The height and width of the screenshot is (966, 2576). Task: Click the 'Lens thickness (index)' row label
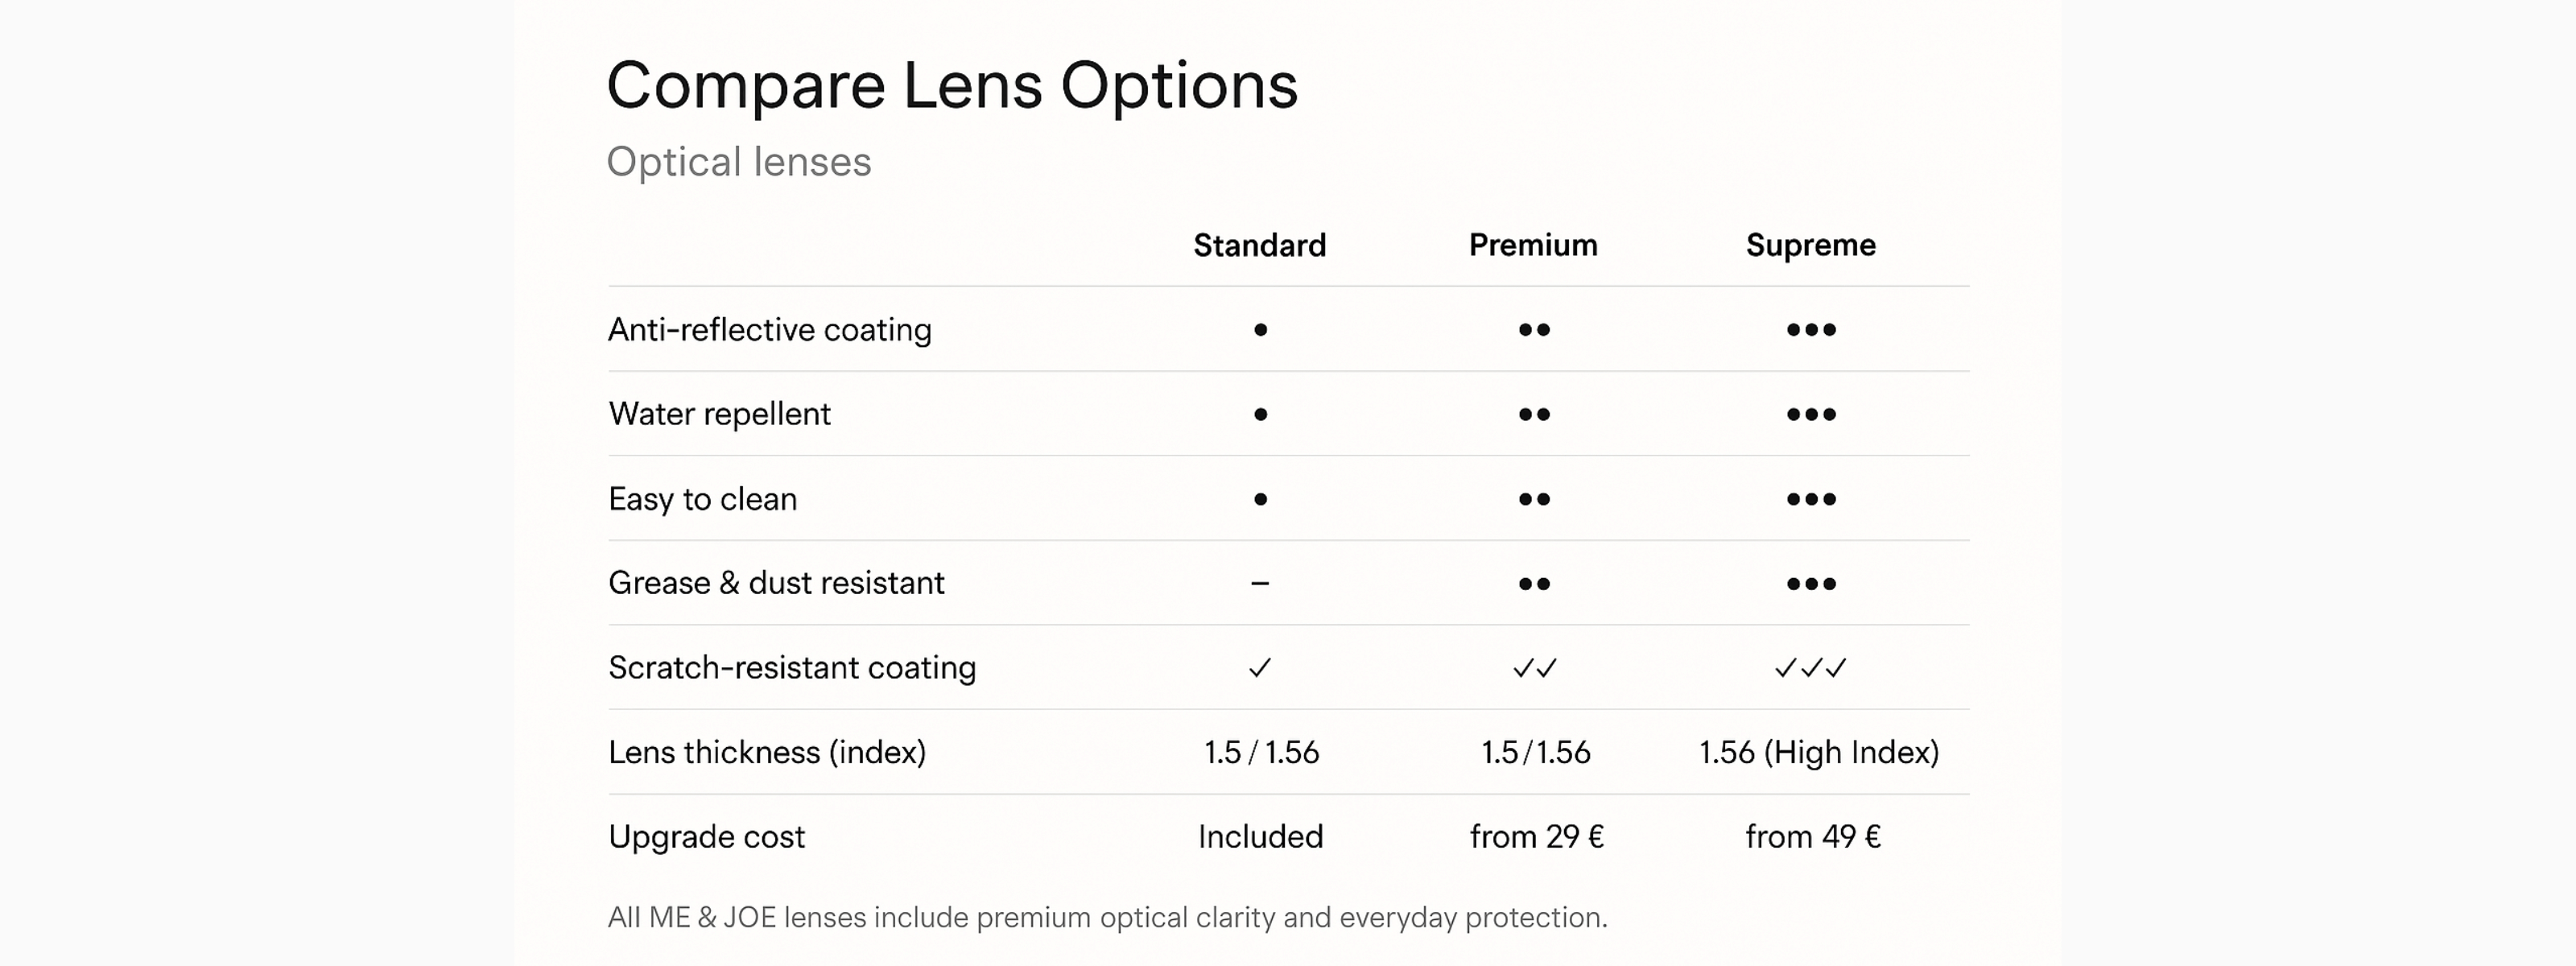pyautogui.click(x=767, y=752)
